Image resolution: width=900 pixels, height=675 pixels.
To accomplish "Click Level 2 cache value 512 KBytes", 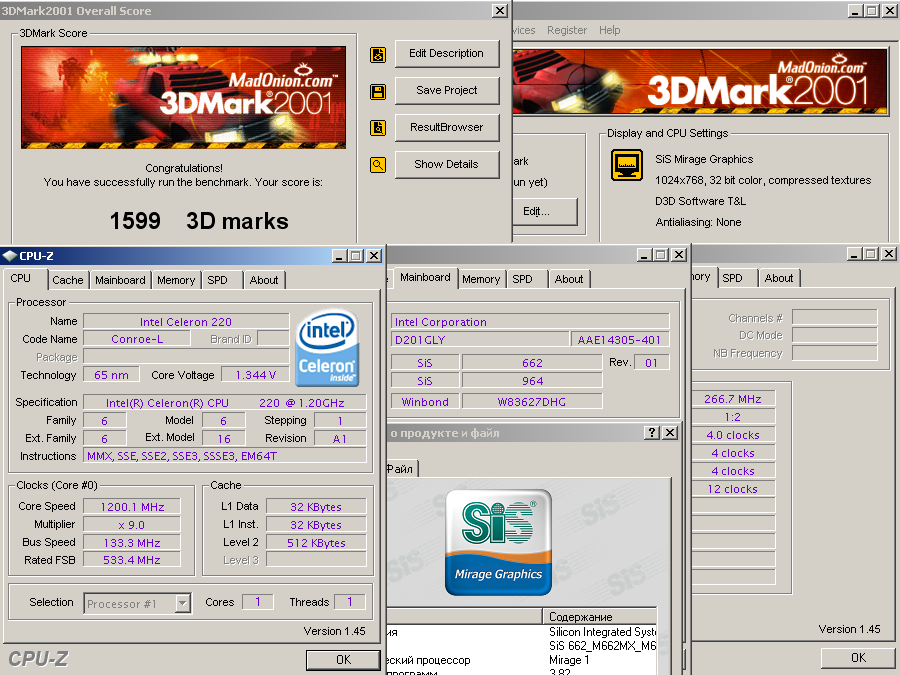I will tap(316, 542).
